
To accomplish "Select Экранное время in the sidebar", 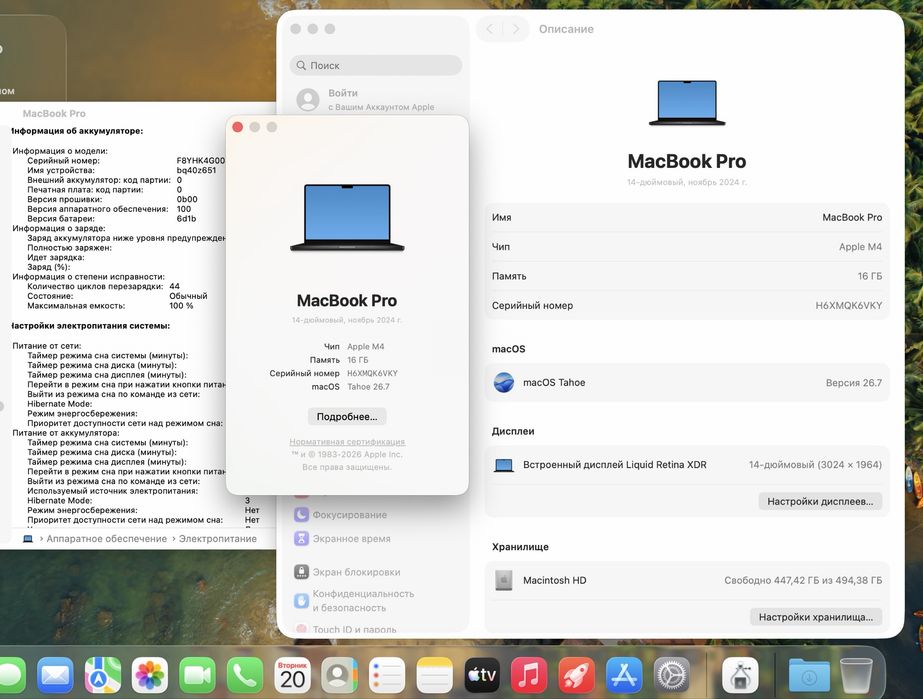I will pyautogui.click(x=351, y=538).
